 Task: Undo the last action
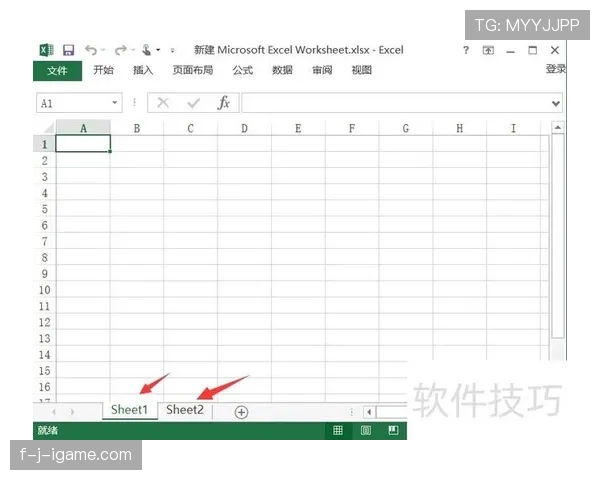click(x=91, y=50)
